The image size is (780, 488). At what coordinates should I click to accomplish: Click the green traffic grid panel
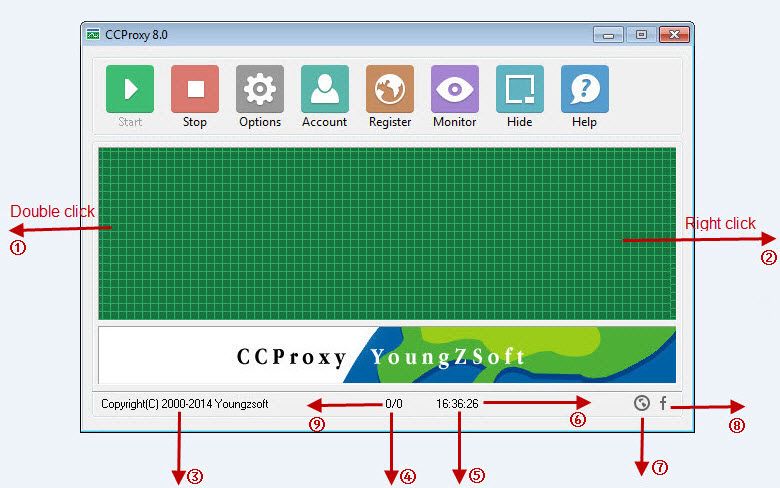point(387,233)
